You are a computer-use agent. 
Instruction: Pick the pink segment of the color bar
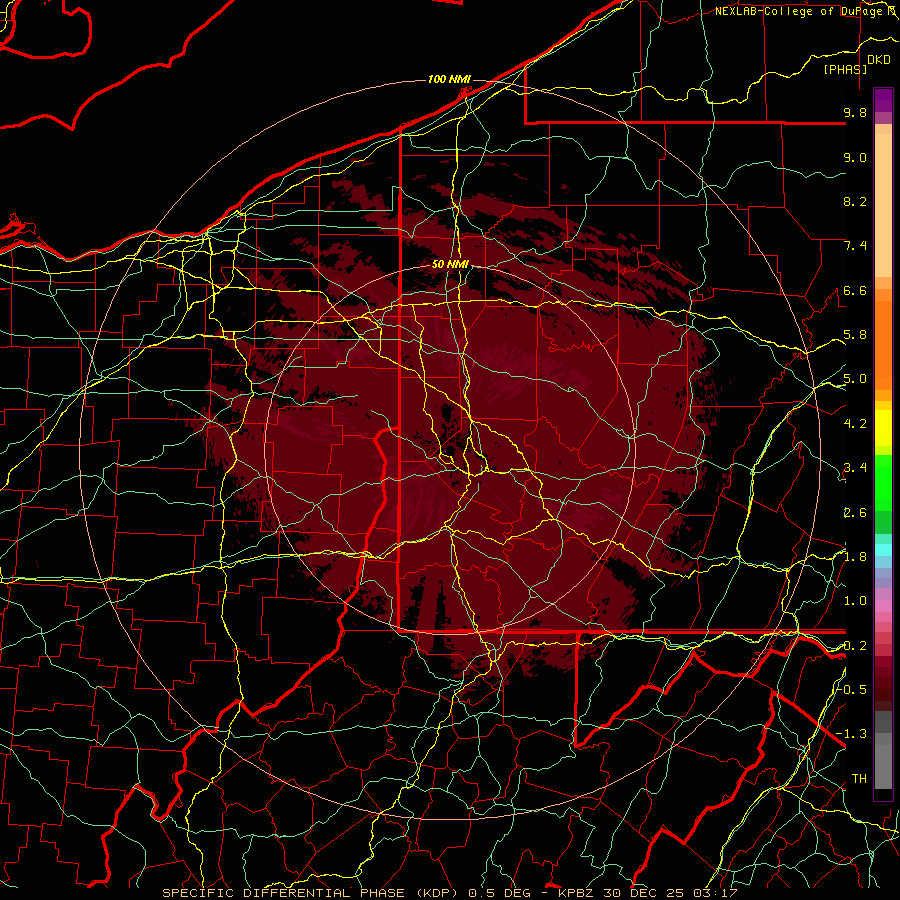(x=883, y=606)
